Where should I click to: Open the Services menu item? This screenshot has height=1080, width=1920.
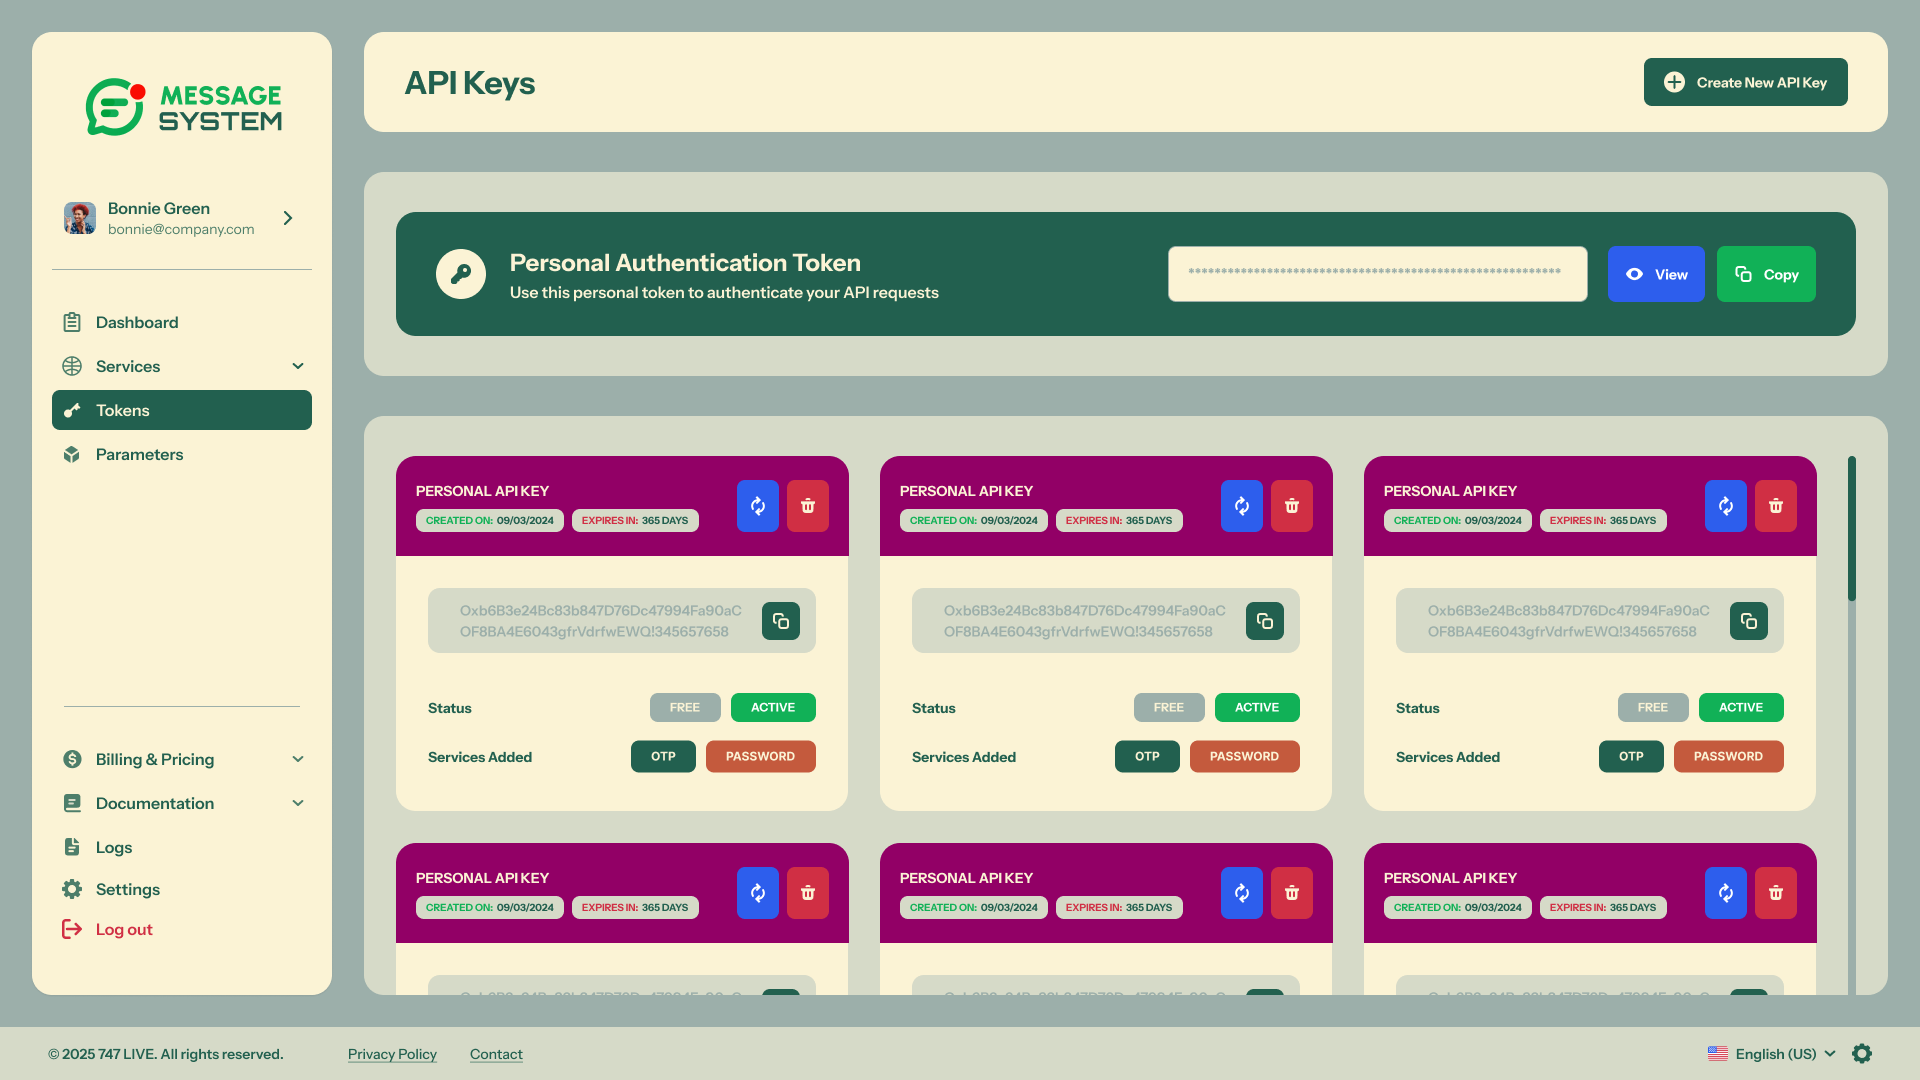(182, 366)
